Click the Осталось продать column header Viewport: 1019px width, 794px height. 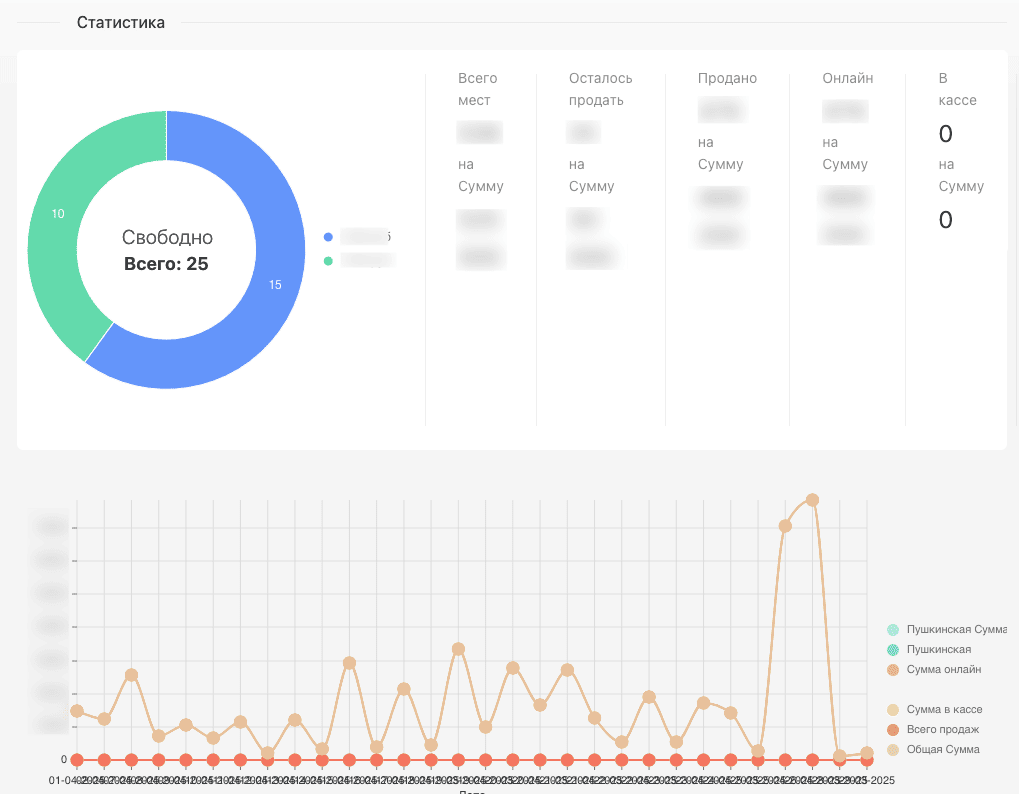coord(600,89)
